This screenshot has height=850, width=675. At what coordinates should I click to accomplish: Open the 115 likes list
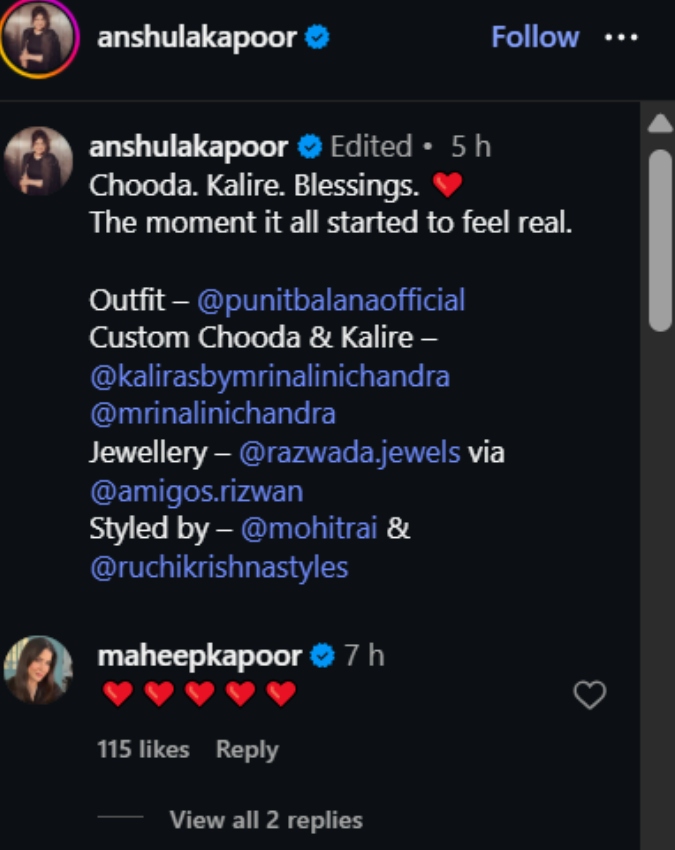(143, 749)
